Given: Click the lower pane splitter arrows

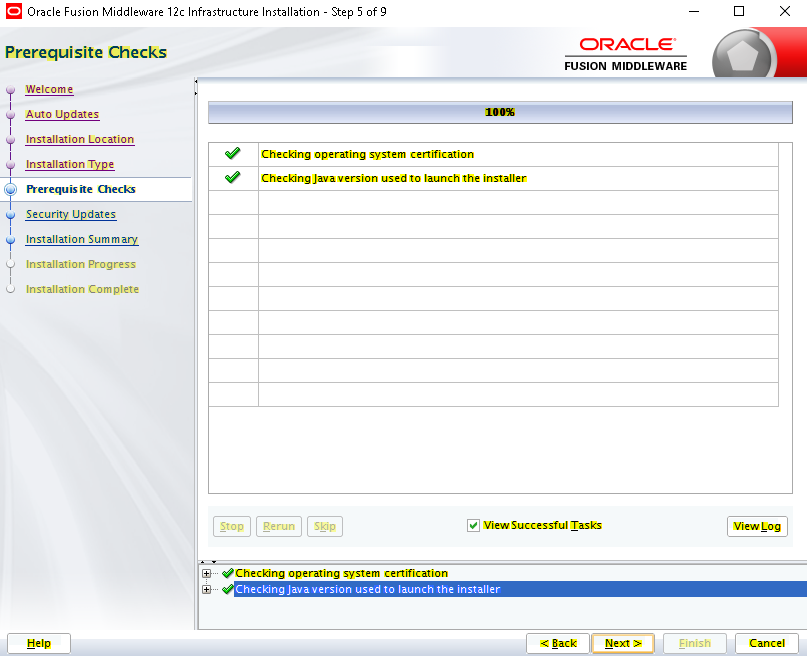Looking at the screenshot, I should 208,562.
